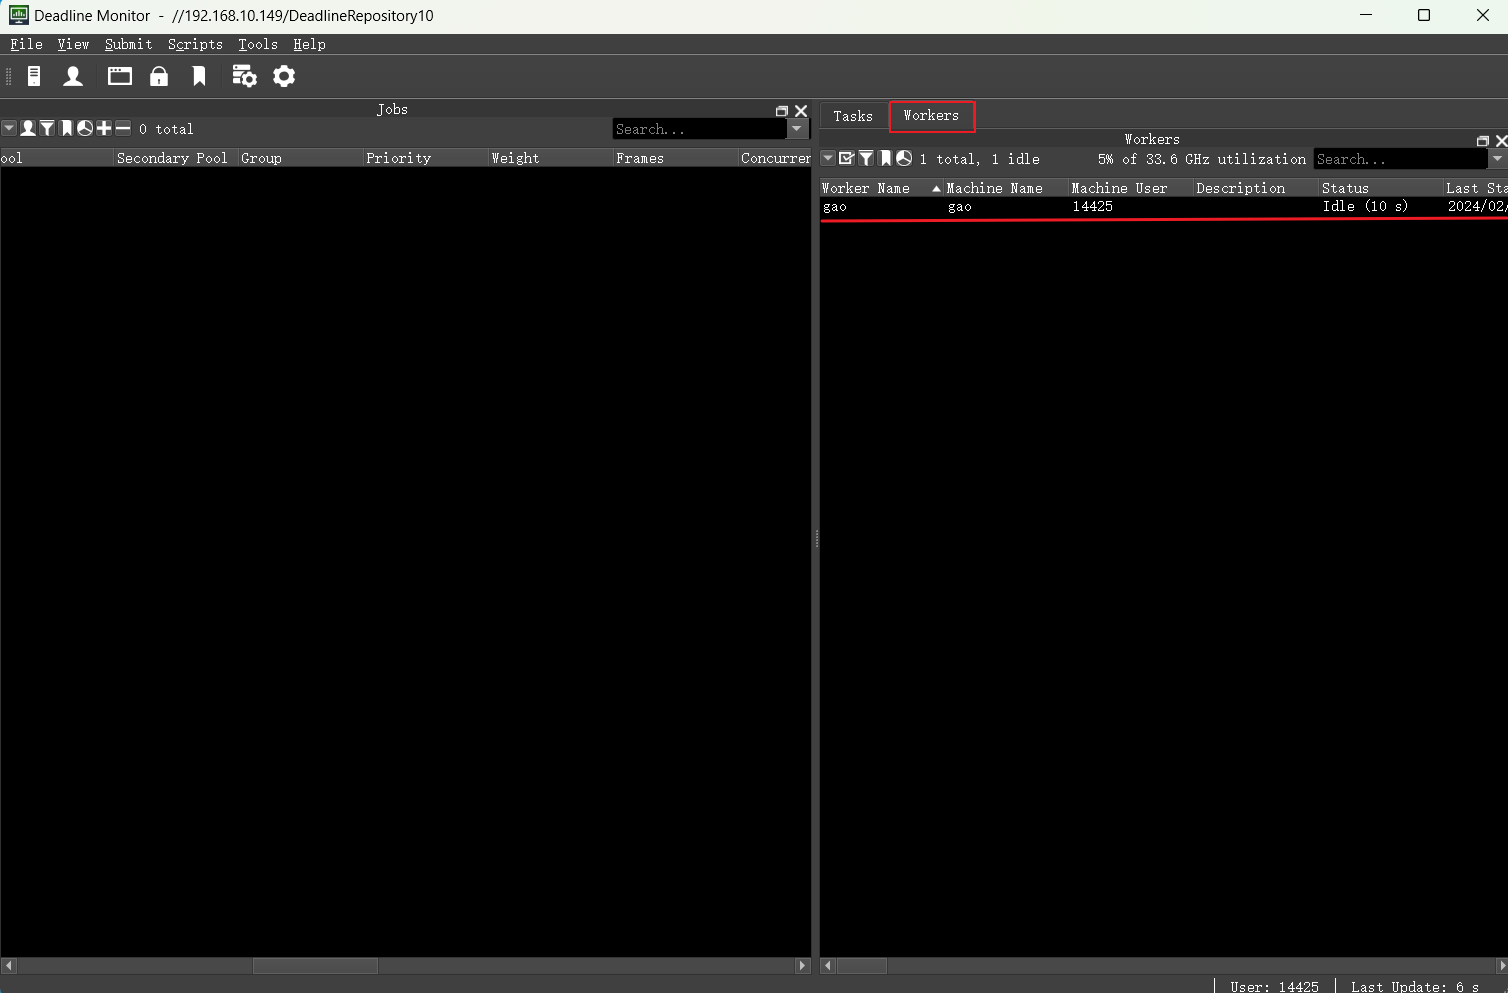The image size is (1508, 993).
Task: Click the padlock icon in the main toolbar
Action: pos(159,77)
